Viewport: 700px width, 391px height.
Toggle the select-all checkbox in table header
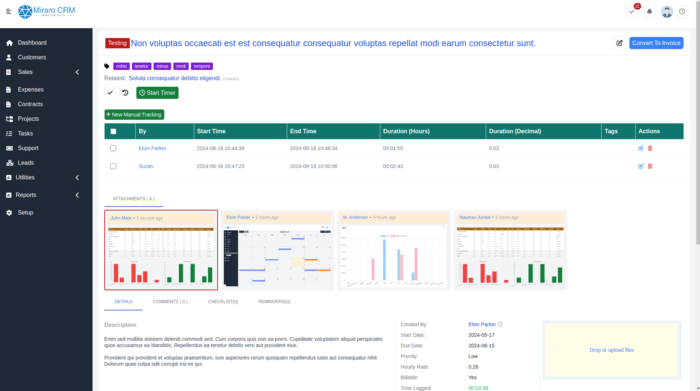click(x=113, y=131)
